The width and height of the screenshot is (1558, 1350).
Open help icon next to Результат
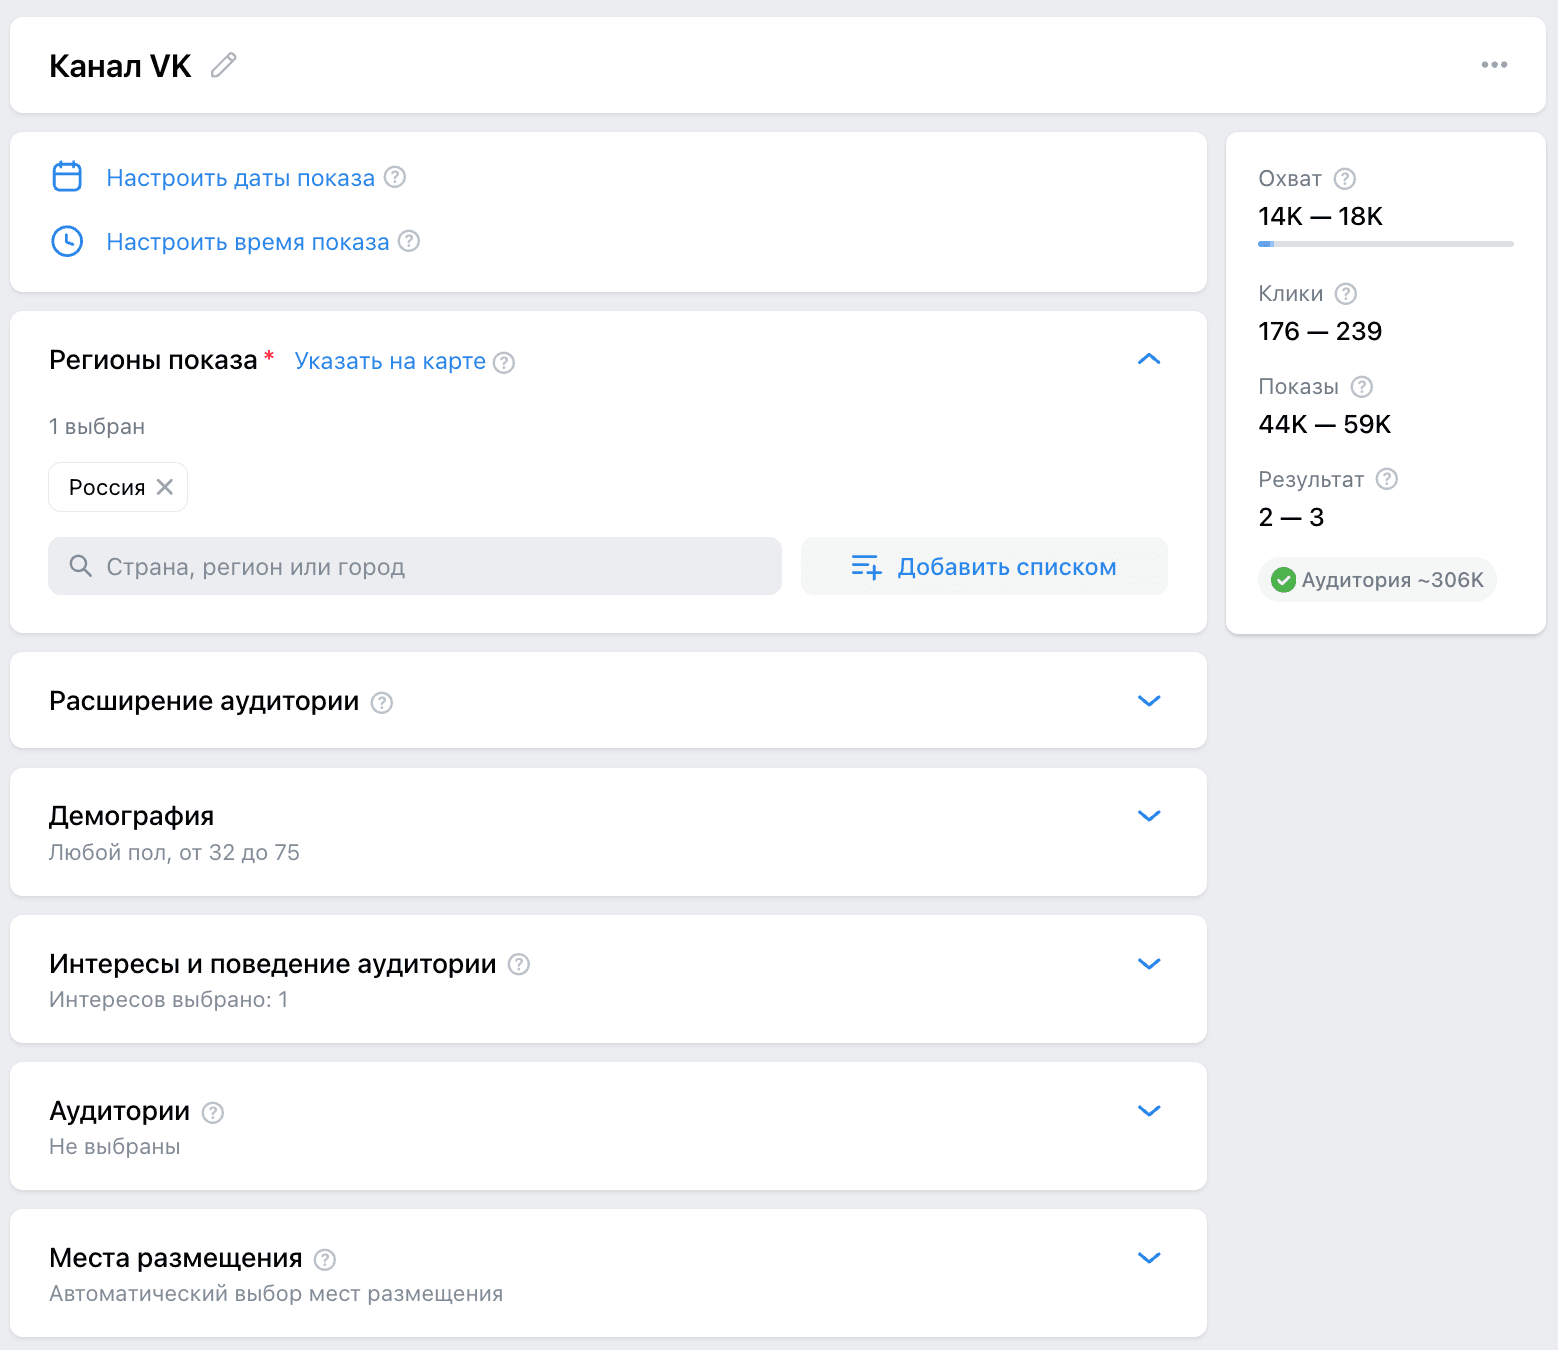pos(1387,479)
